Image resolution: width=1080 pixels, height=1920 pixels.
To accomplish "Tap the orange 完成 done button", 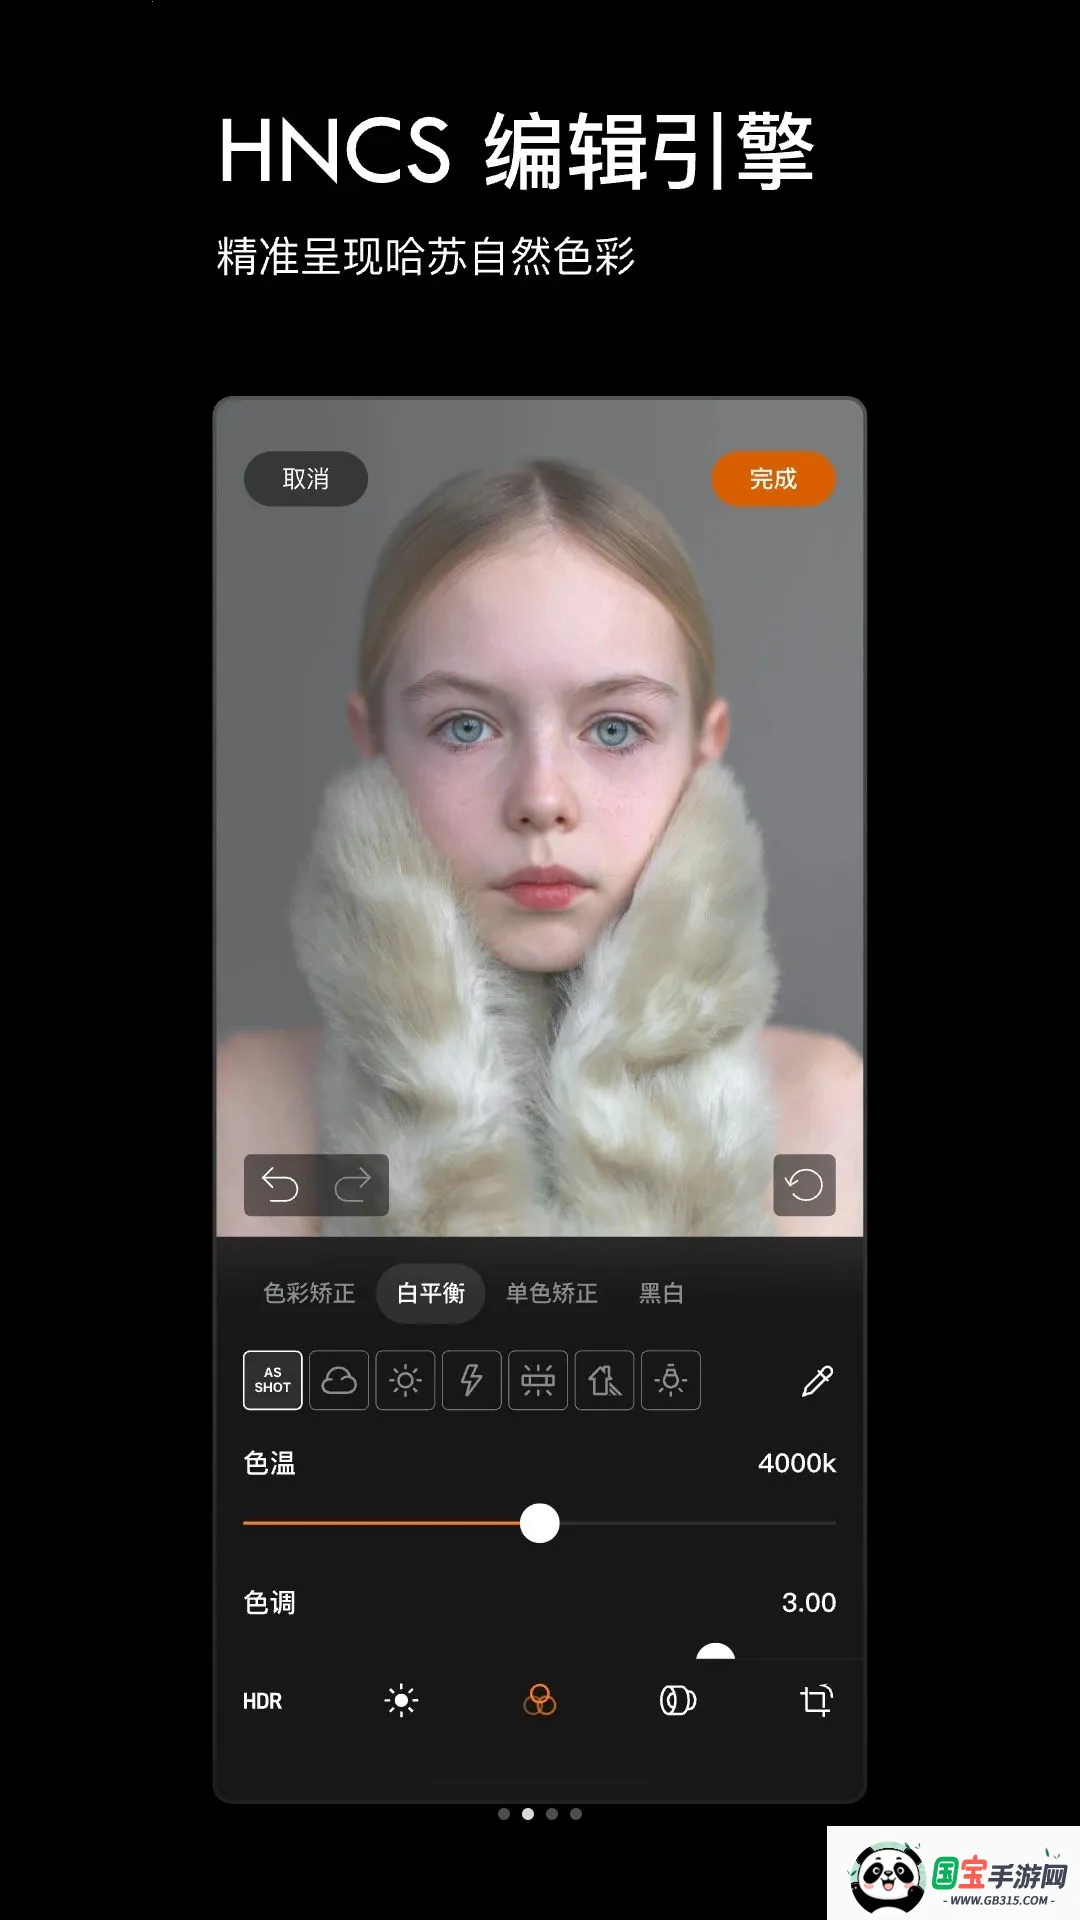I will [773, 479].
